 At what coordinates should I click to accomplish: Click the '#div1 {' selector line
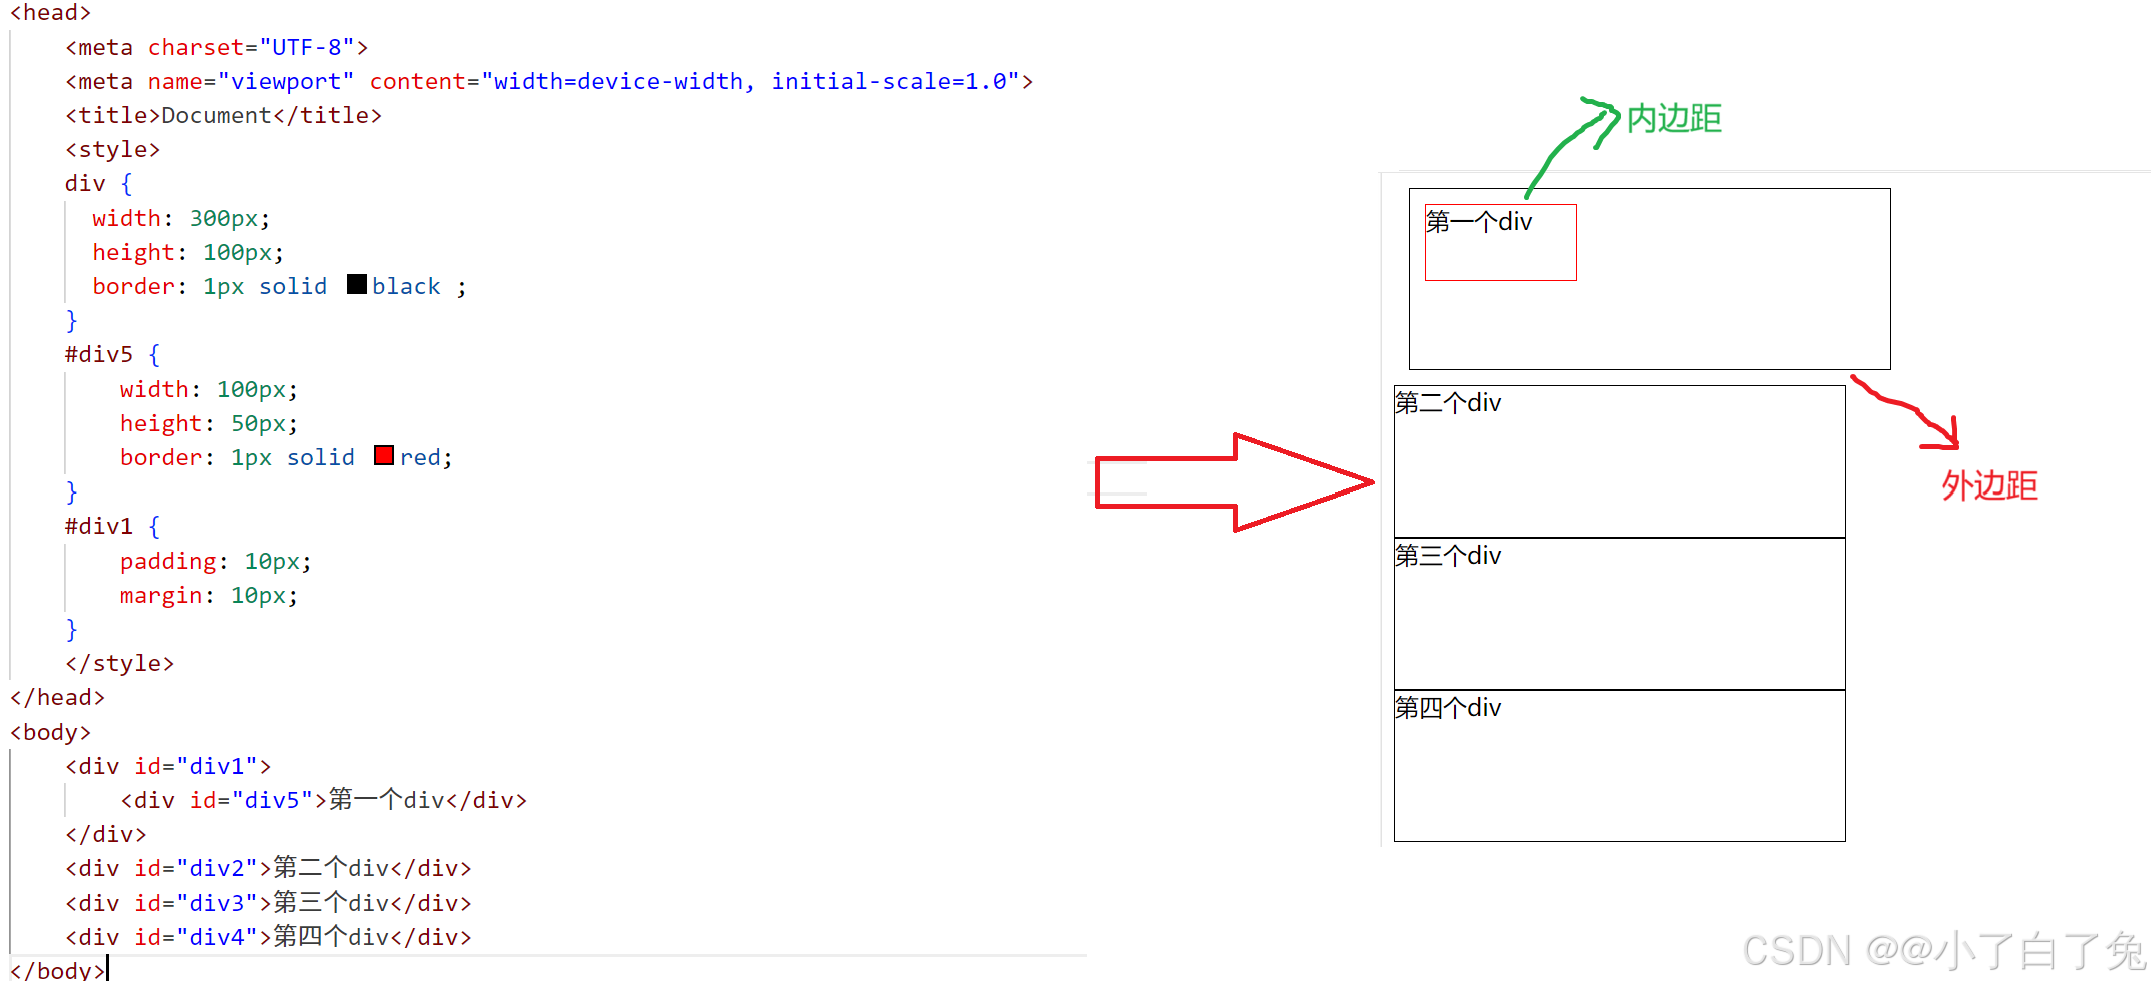click(112, 526)
